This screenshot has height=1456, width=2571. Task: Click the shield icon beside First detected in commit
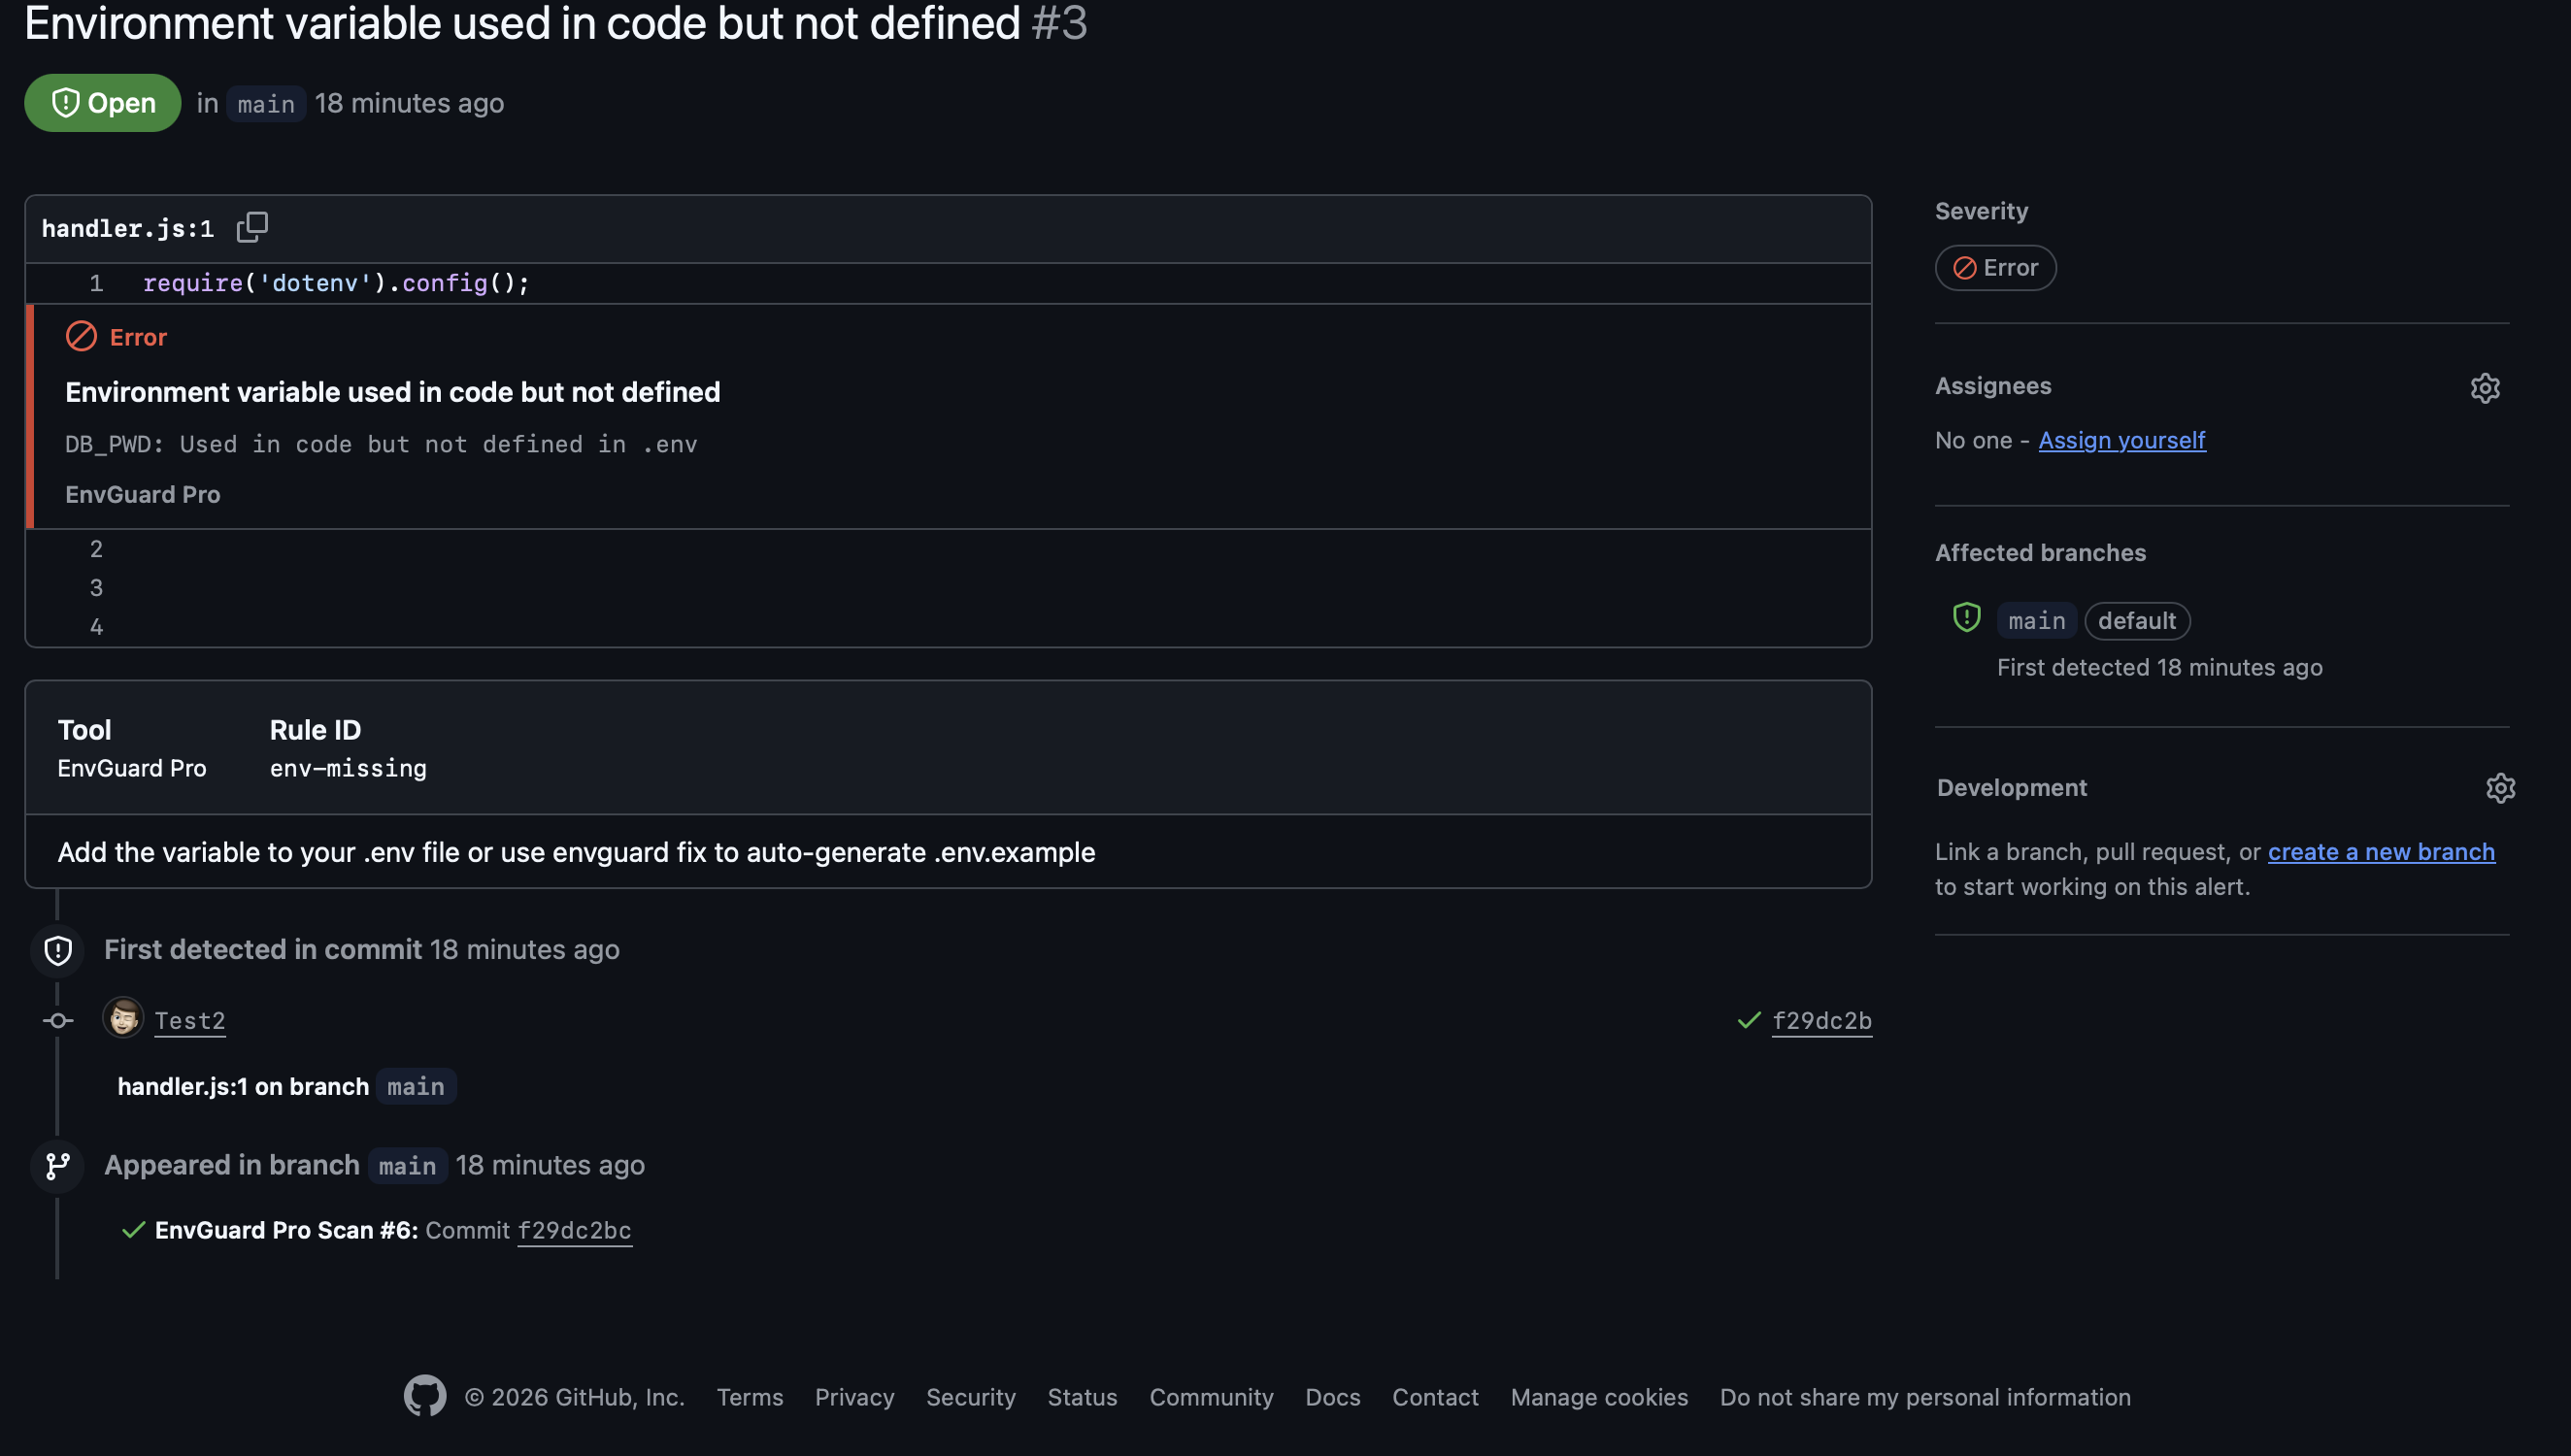57,949
